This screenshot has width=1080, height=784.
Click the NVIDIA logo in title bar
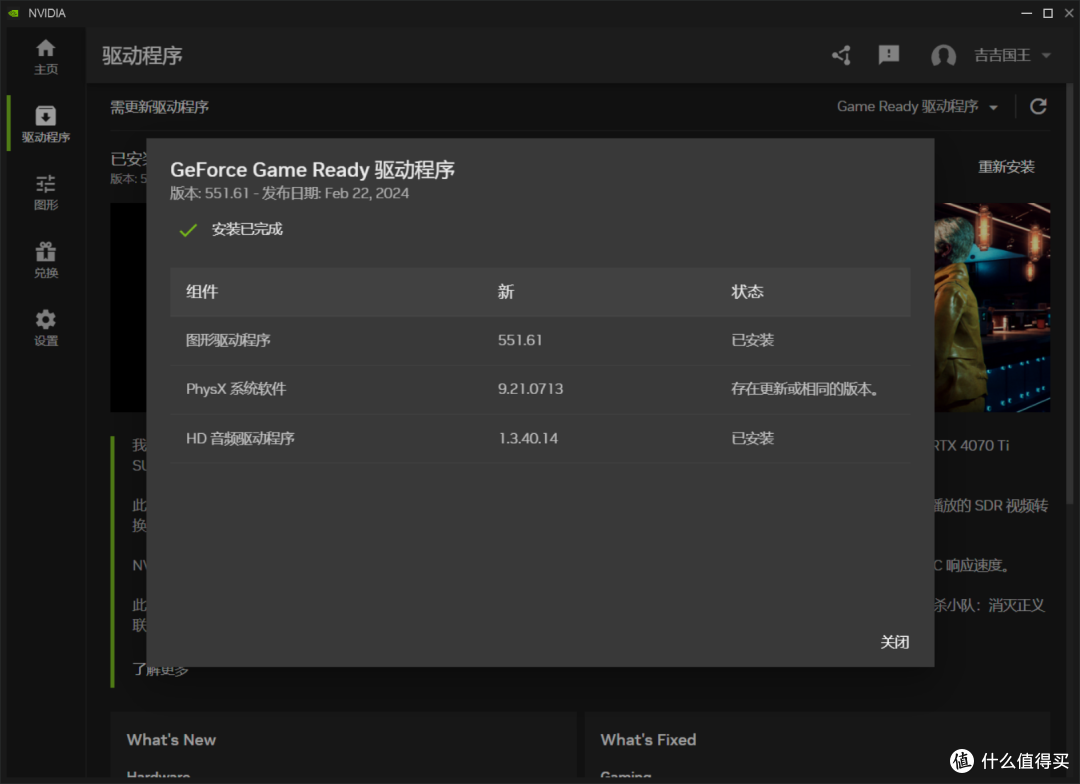coord(13,13)
